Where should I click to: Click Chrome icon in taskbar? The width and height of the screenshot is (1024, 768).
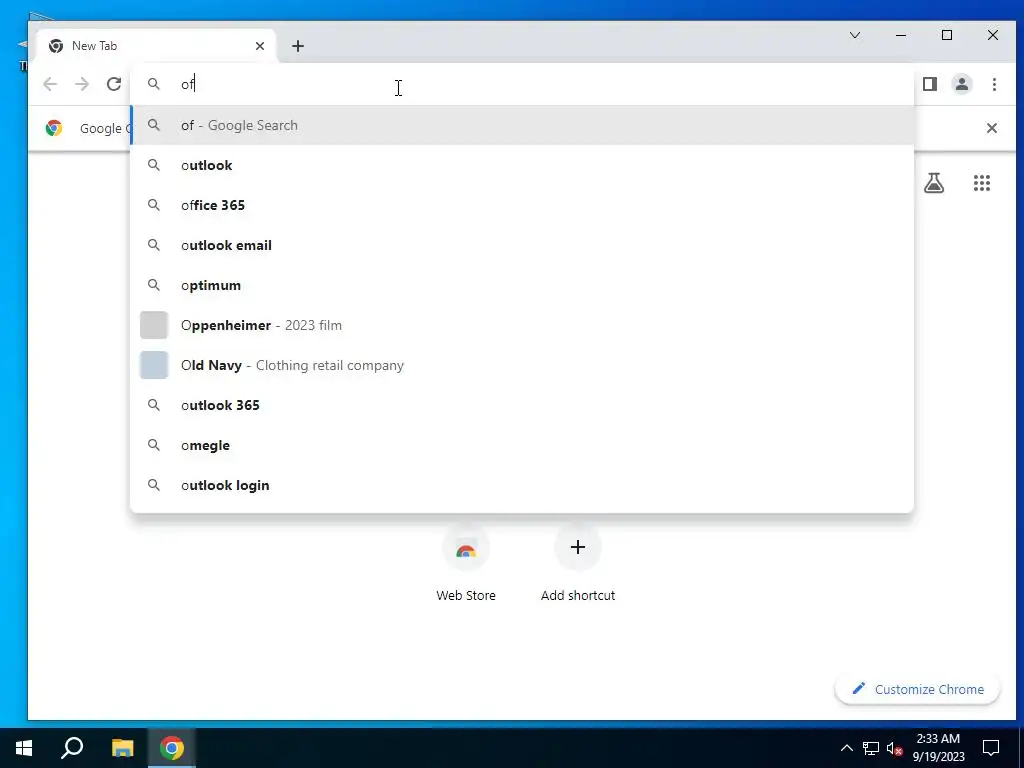click(172, 748)
